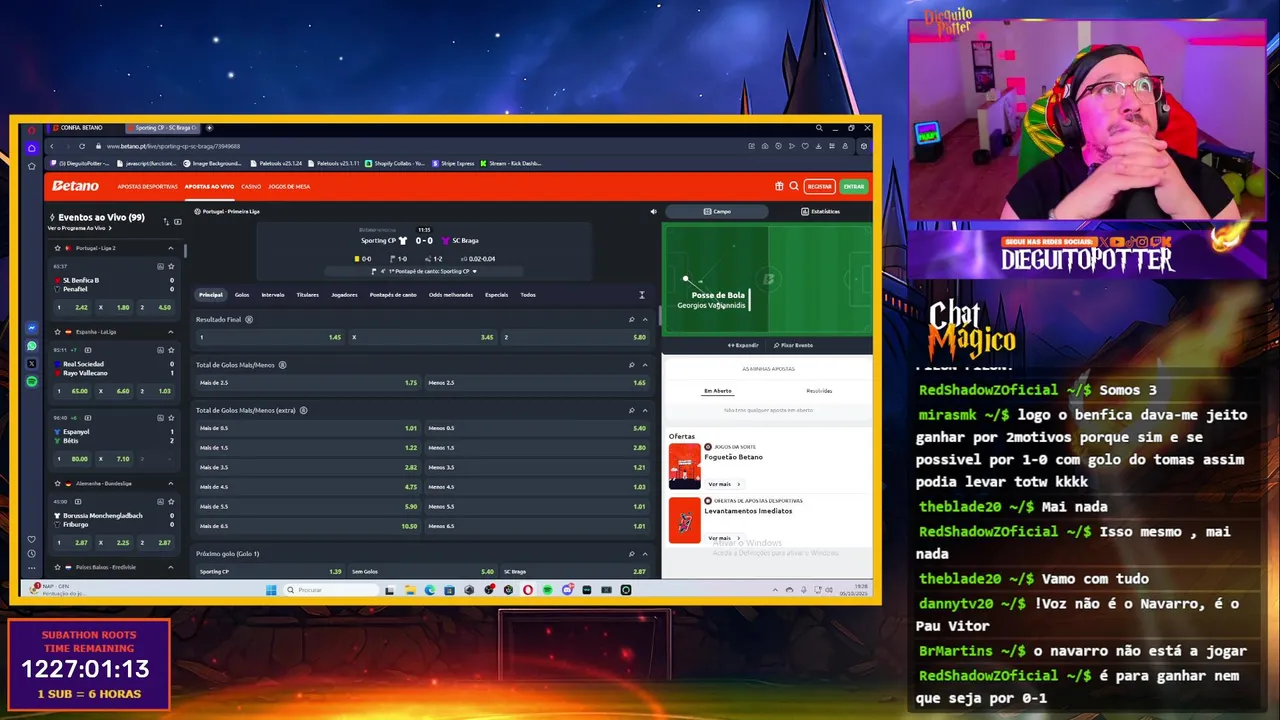This screenshot has width=1280, height=720.
Task: Favorite the SL Benfica B vs Penafiel match
Action: coord(171,266)
